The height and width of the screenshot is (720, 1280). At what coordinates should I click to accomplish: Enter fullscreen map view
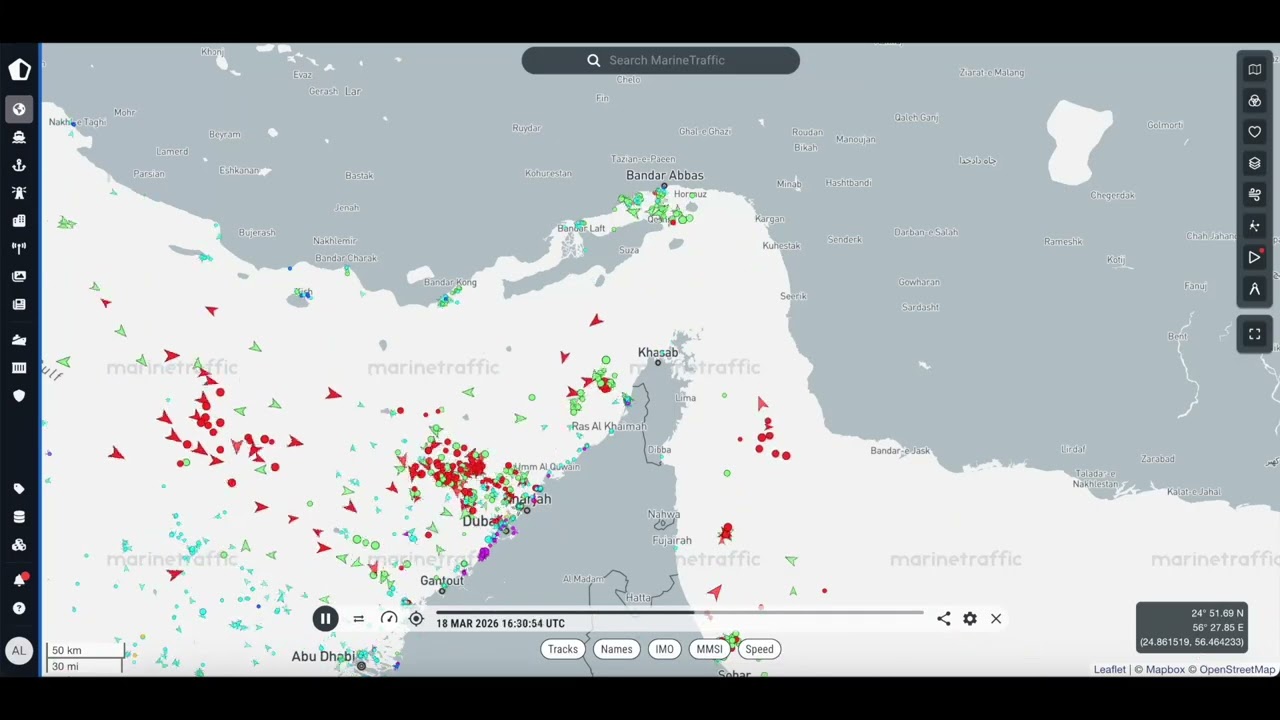[x=1254, y=334]
